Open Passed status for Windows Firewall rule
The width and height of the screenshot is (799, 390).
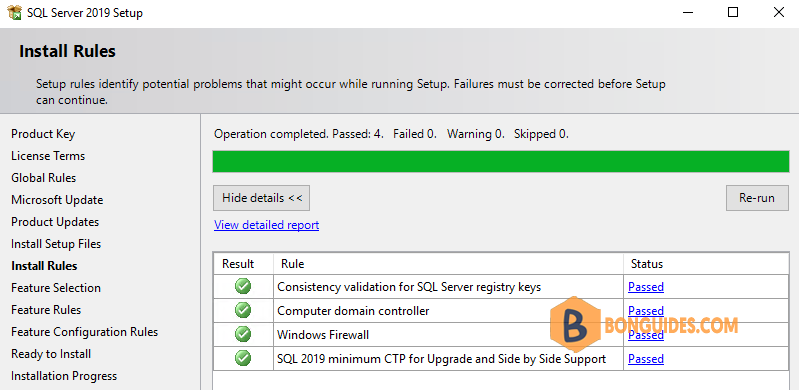[x=646, y=335]
